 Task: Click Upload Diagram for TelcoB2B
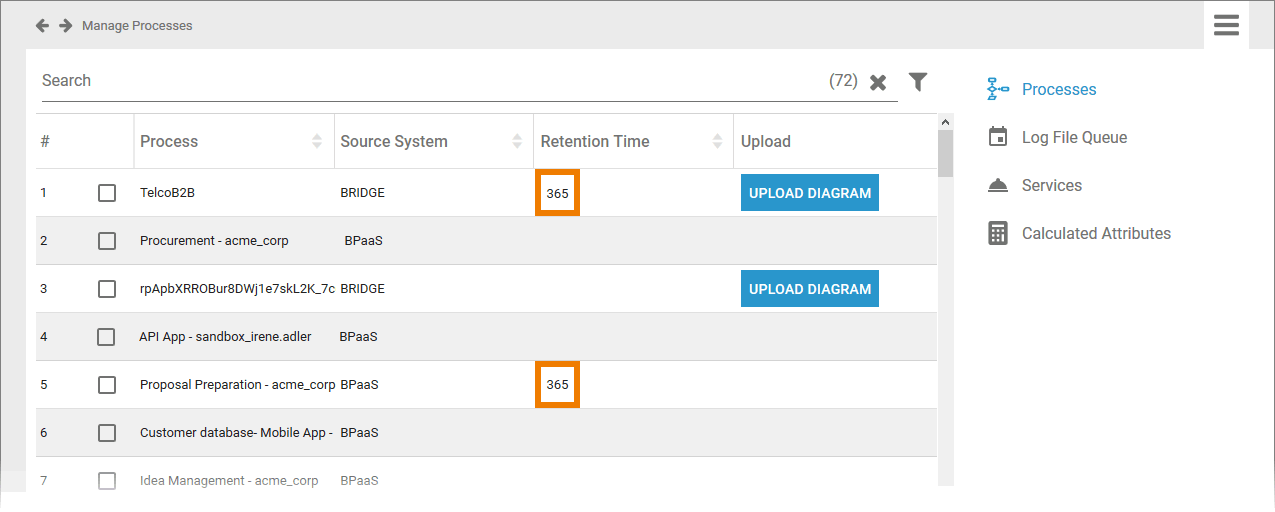[x=809, y=193]
